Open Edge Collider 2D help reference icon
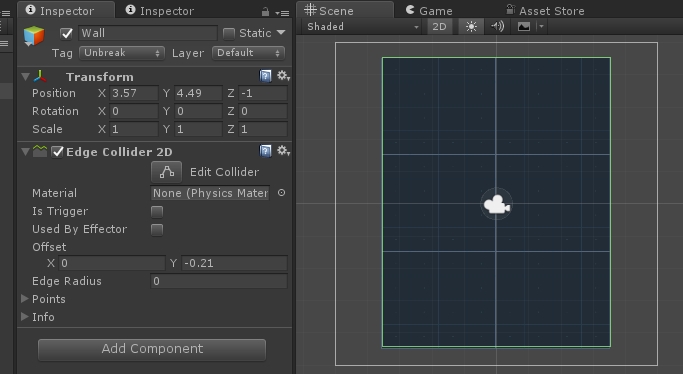This screenshot has height=374, width=683. pyautogui.click(x=265, y=151)
